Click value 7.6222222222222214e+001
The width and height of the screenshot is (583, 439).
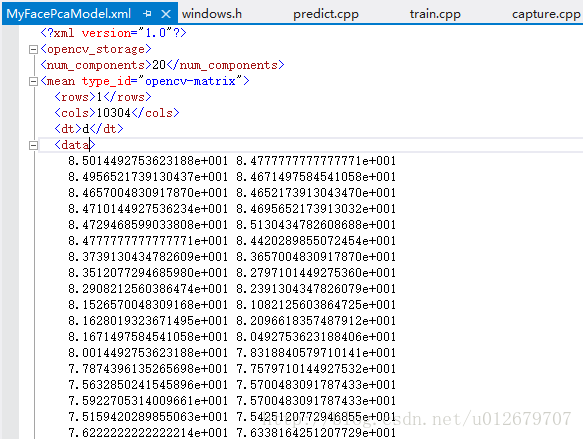148,433
